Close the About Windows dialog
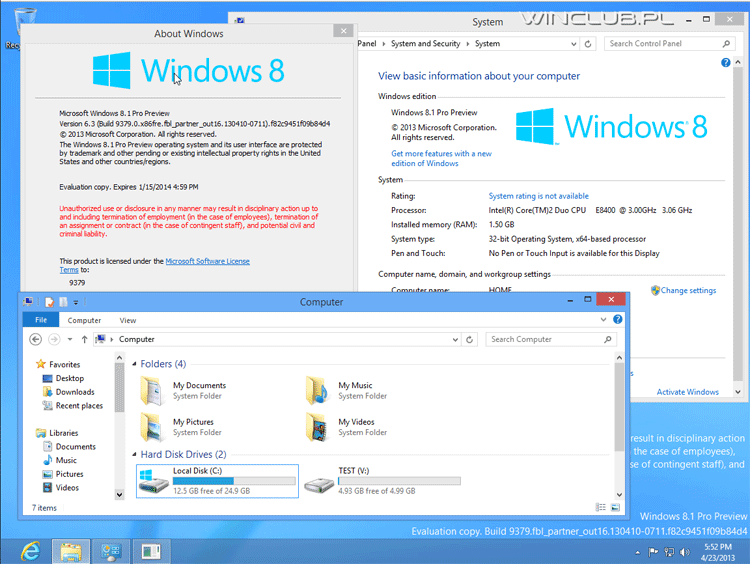750x564 pixels. pyautogui.click(x=343, y=31)
